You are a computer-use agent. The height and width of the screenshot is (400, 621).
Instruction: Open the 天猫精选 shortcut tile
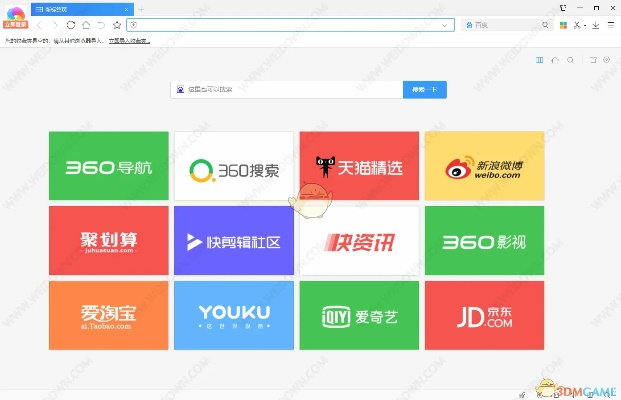point(359,166)
